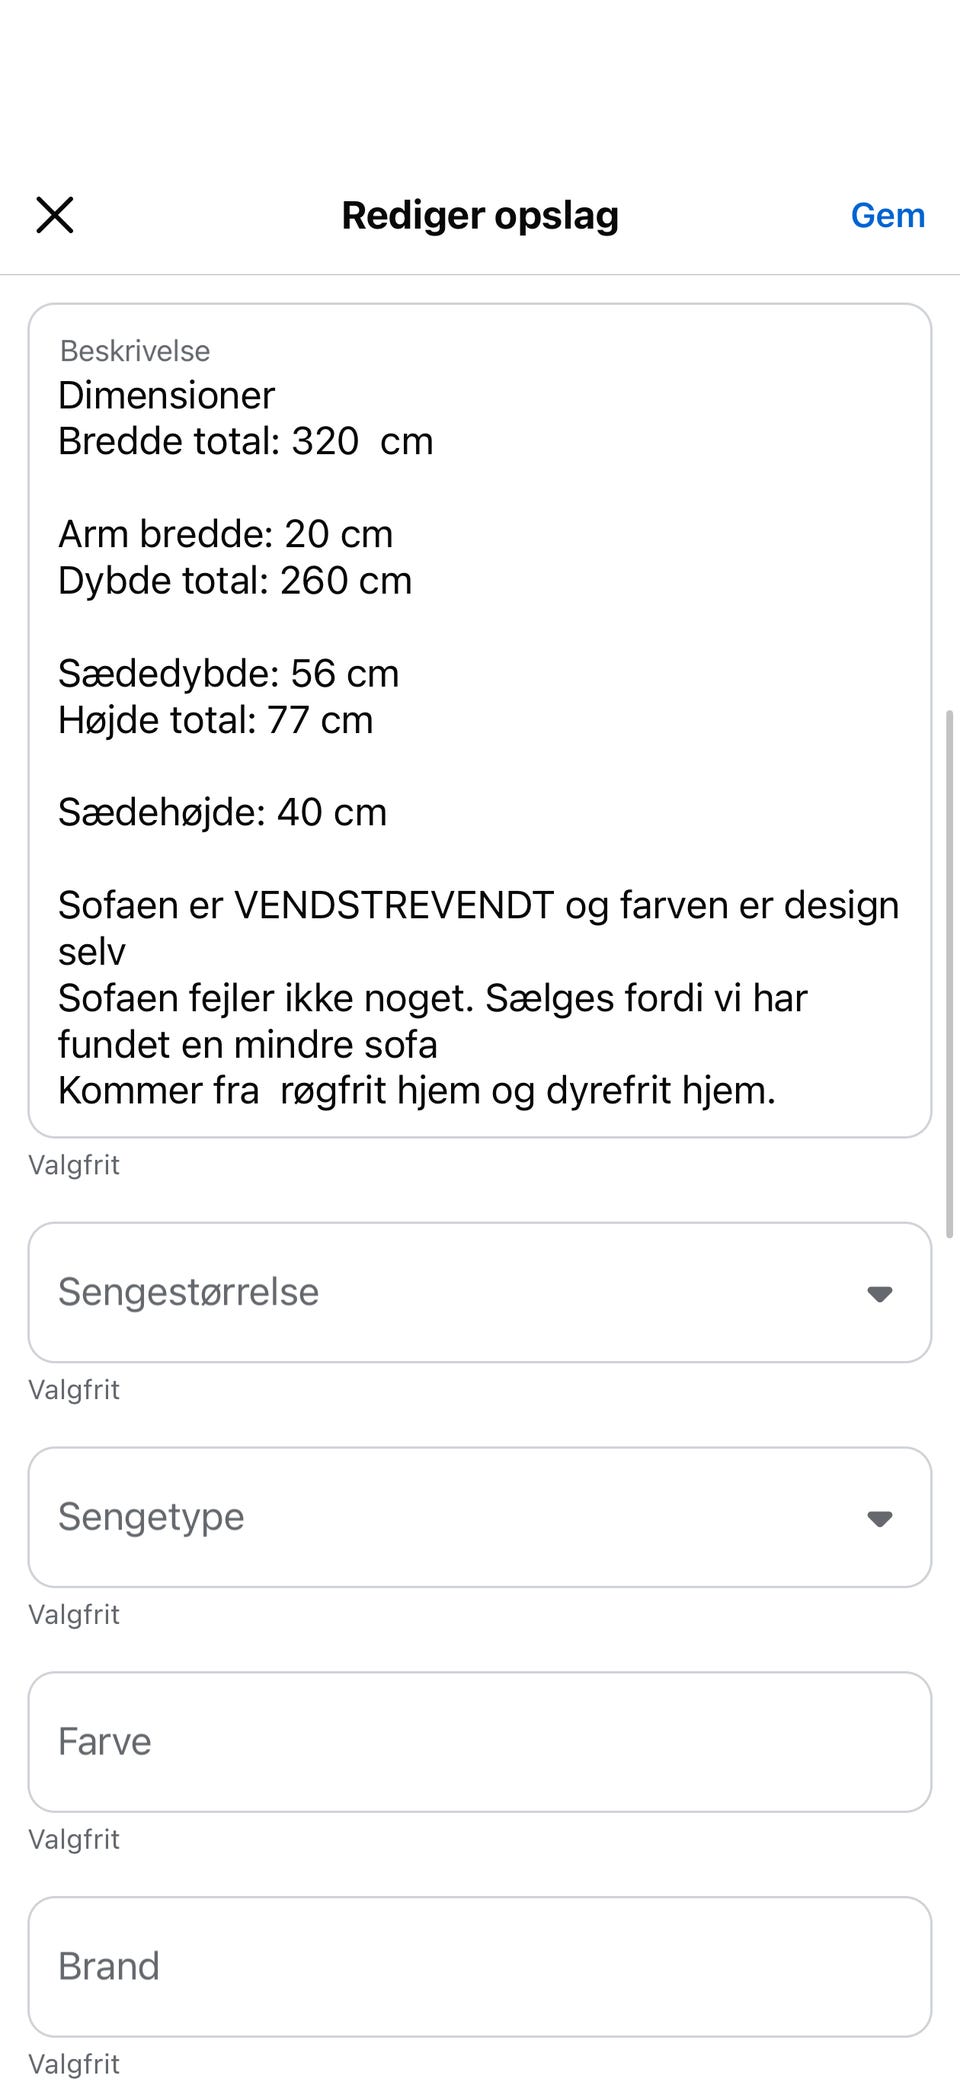Focus the Brand input field
This screenshot has width=960, height=2085.
[480, 1967]
